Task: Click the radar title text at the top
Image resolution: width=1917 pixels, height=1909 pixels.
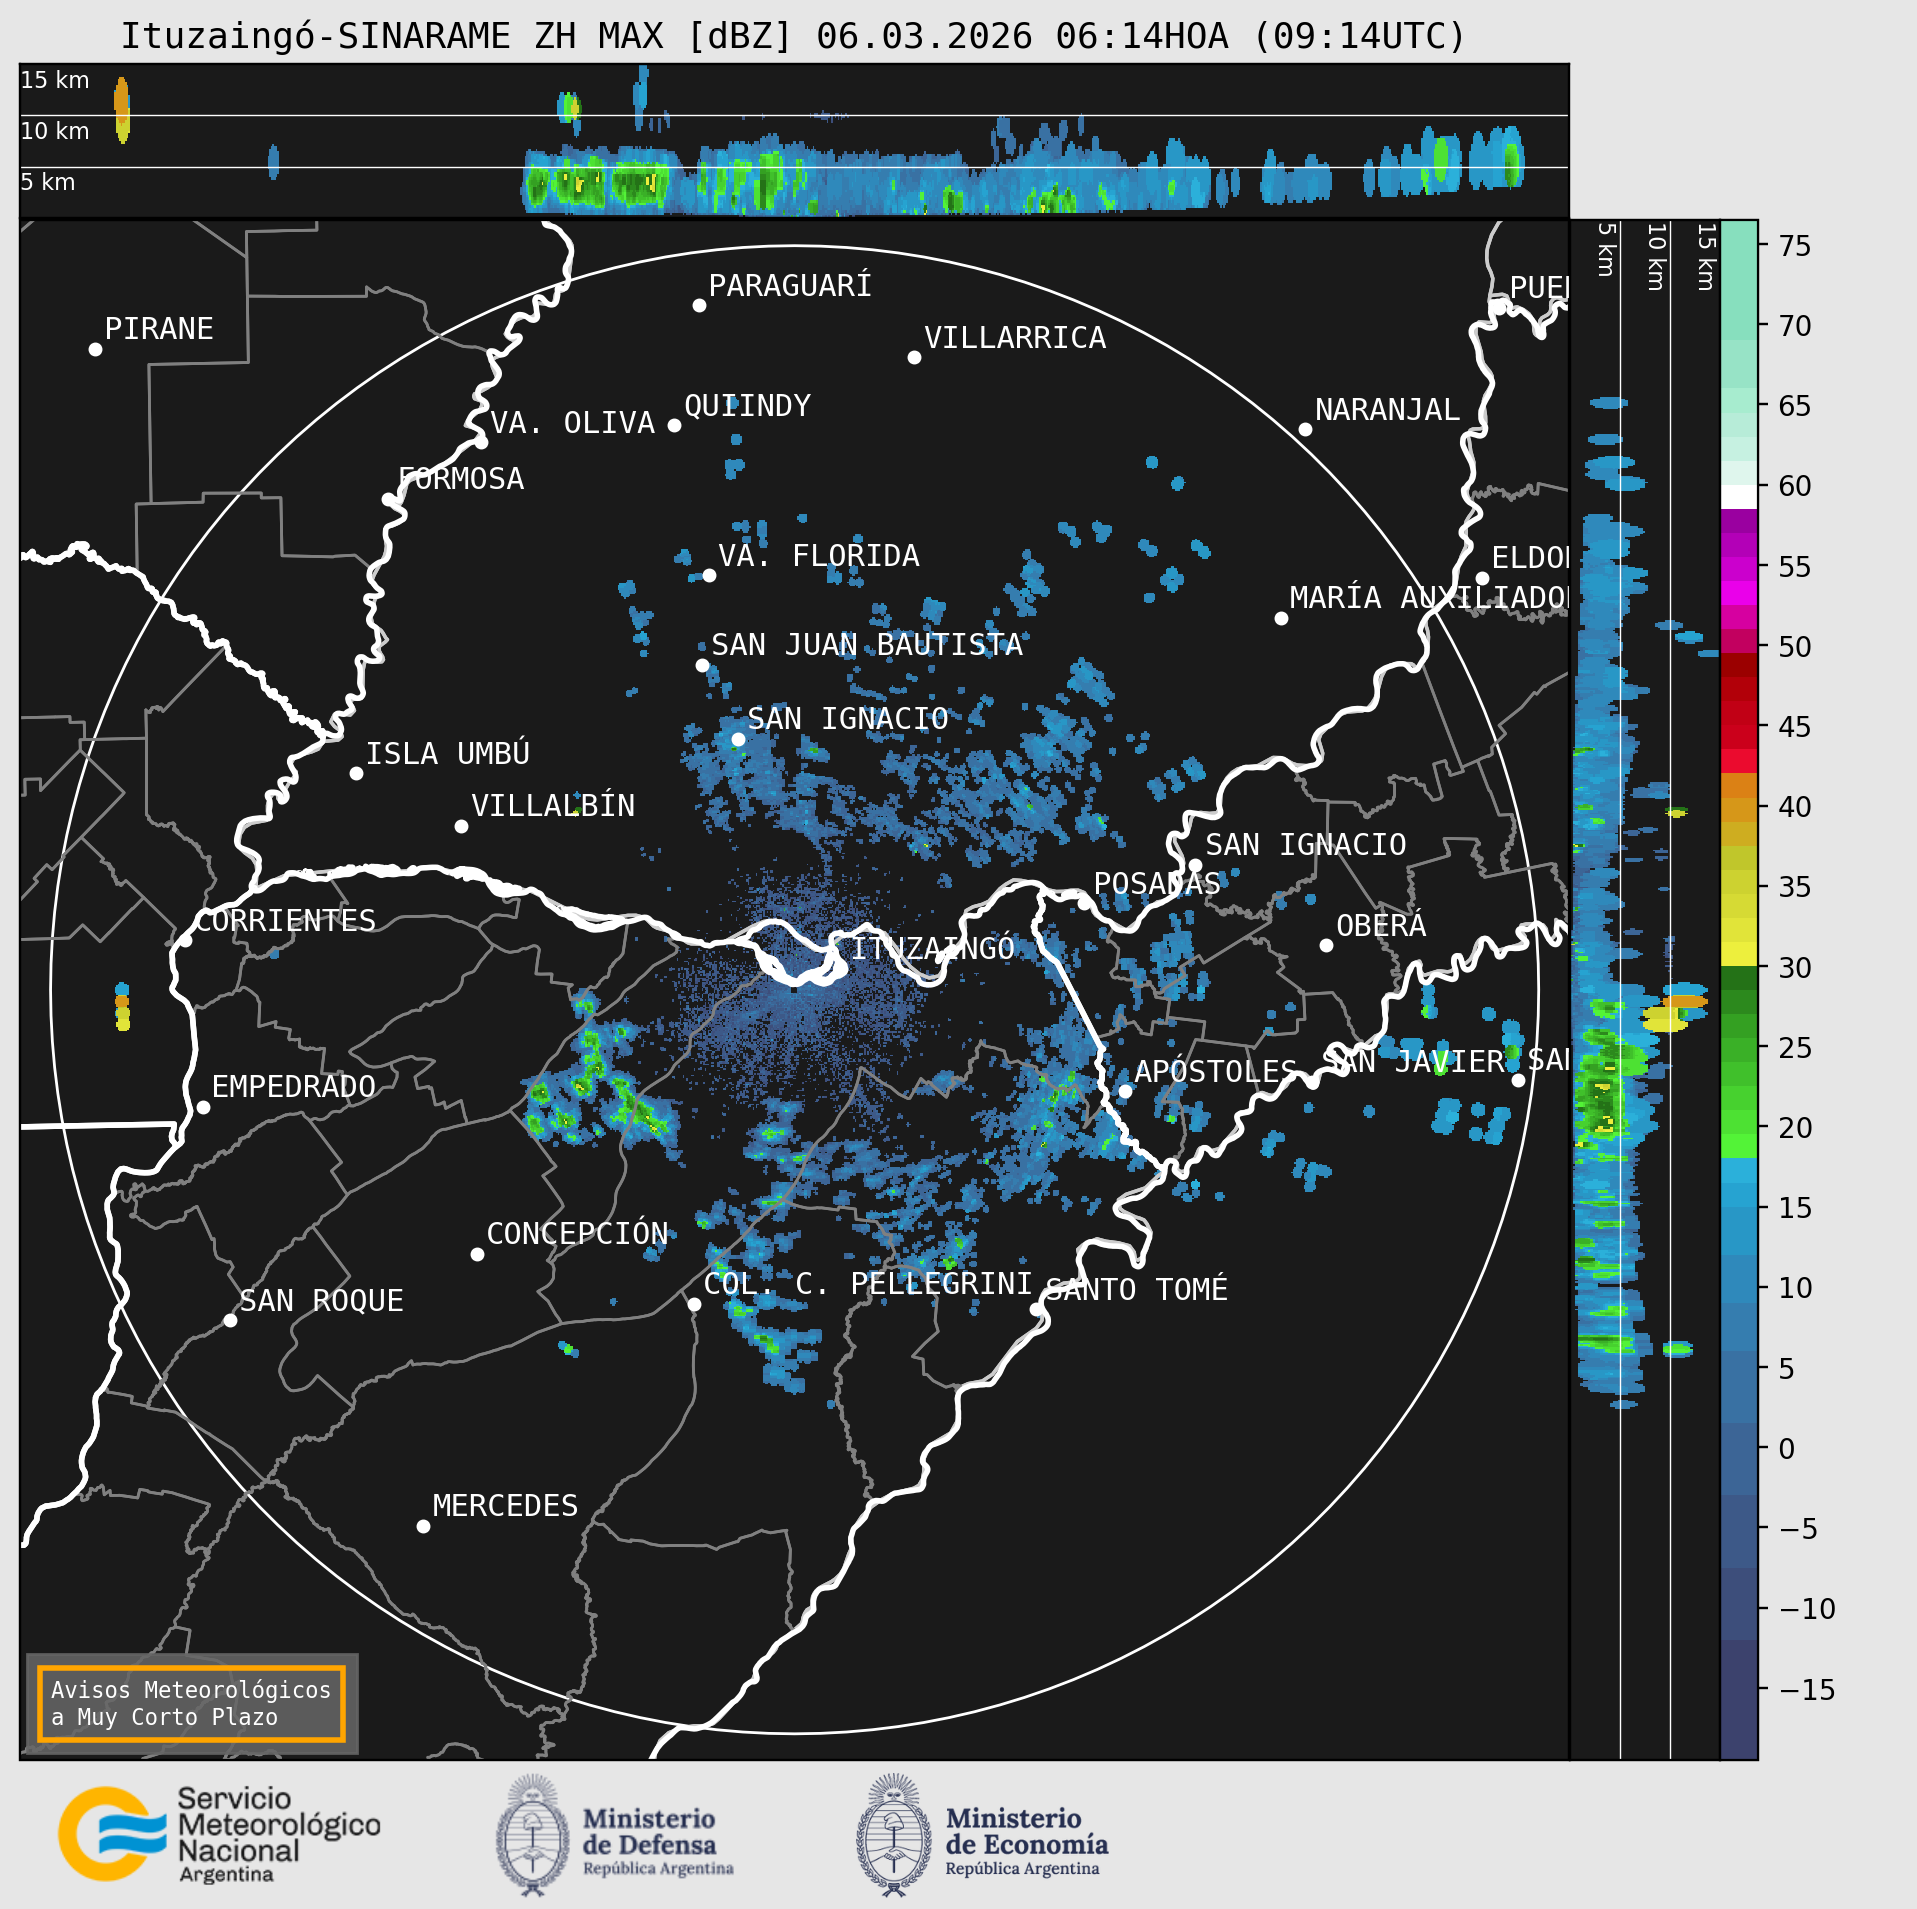Action: click(793, 36)
